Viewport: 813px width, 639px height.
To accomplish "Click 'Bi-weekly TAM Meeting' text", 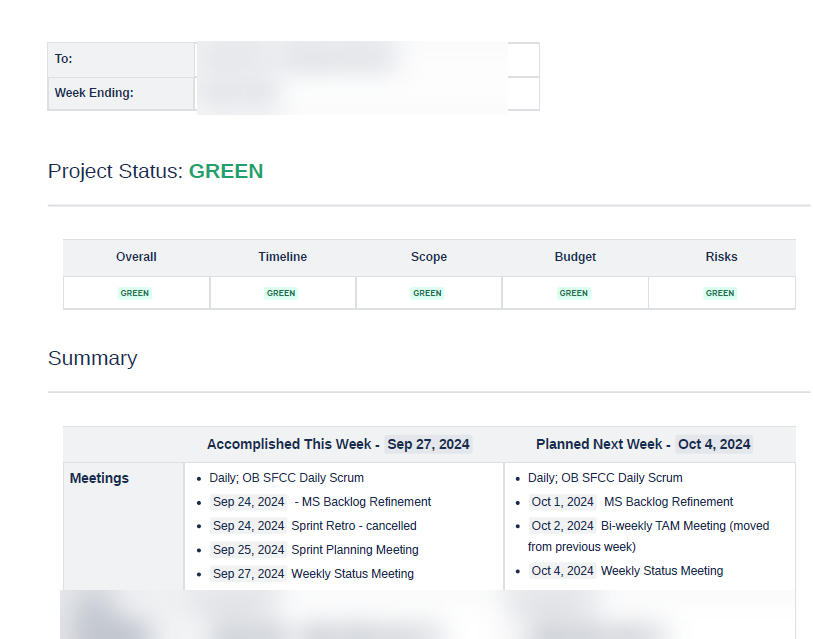I will [x=663, y=526].
